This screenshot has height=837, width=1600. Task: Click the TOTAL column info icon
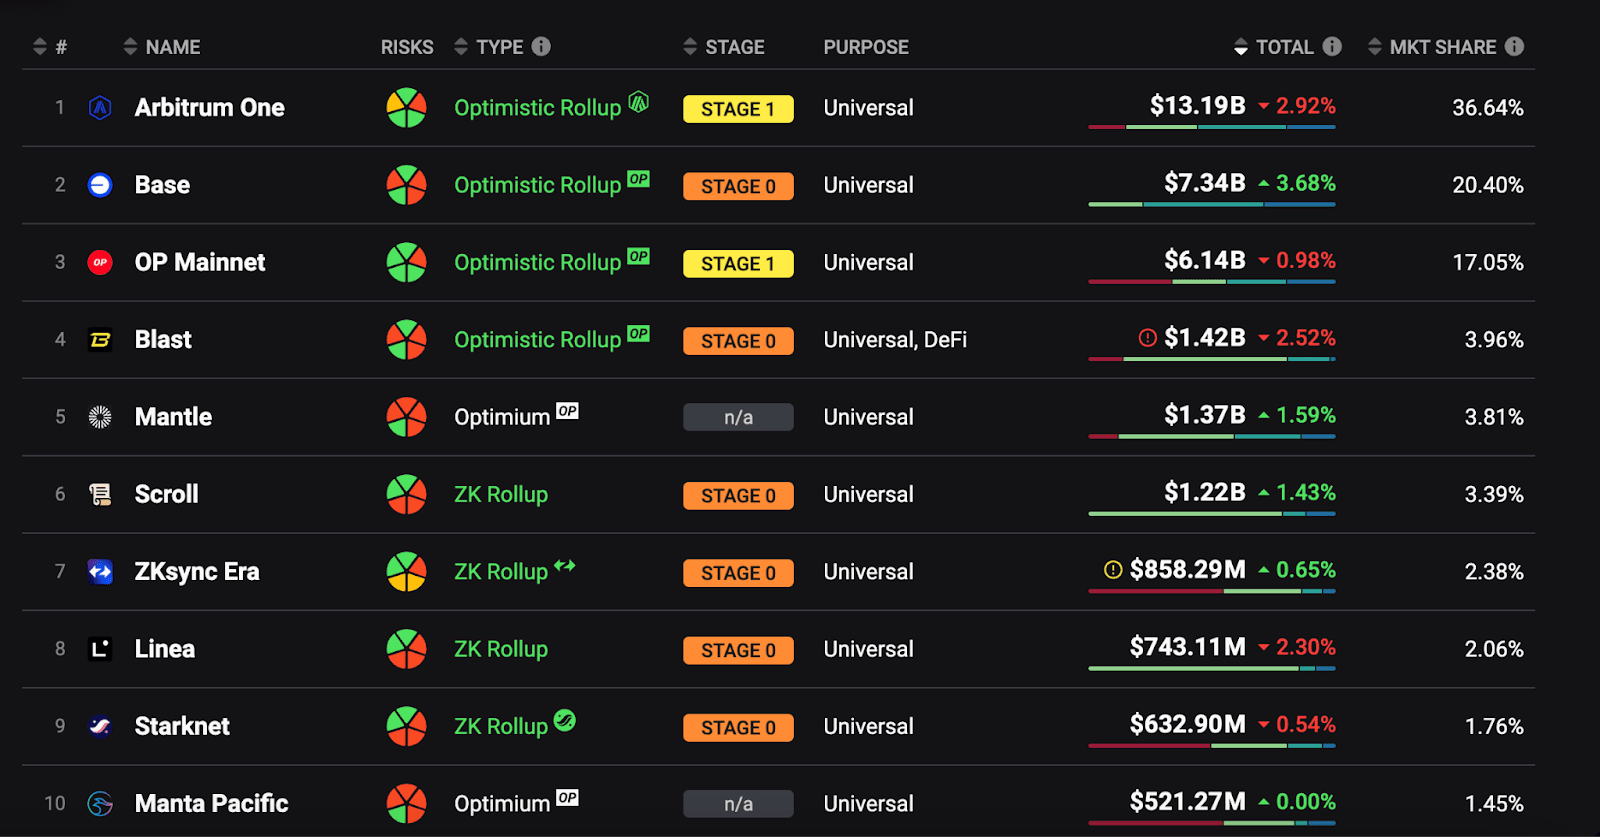(x=1332, y=46)
